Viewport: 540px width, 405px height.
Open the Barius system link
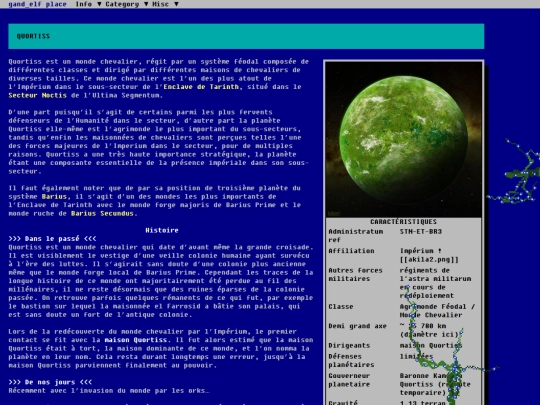(x=54, y=197)
